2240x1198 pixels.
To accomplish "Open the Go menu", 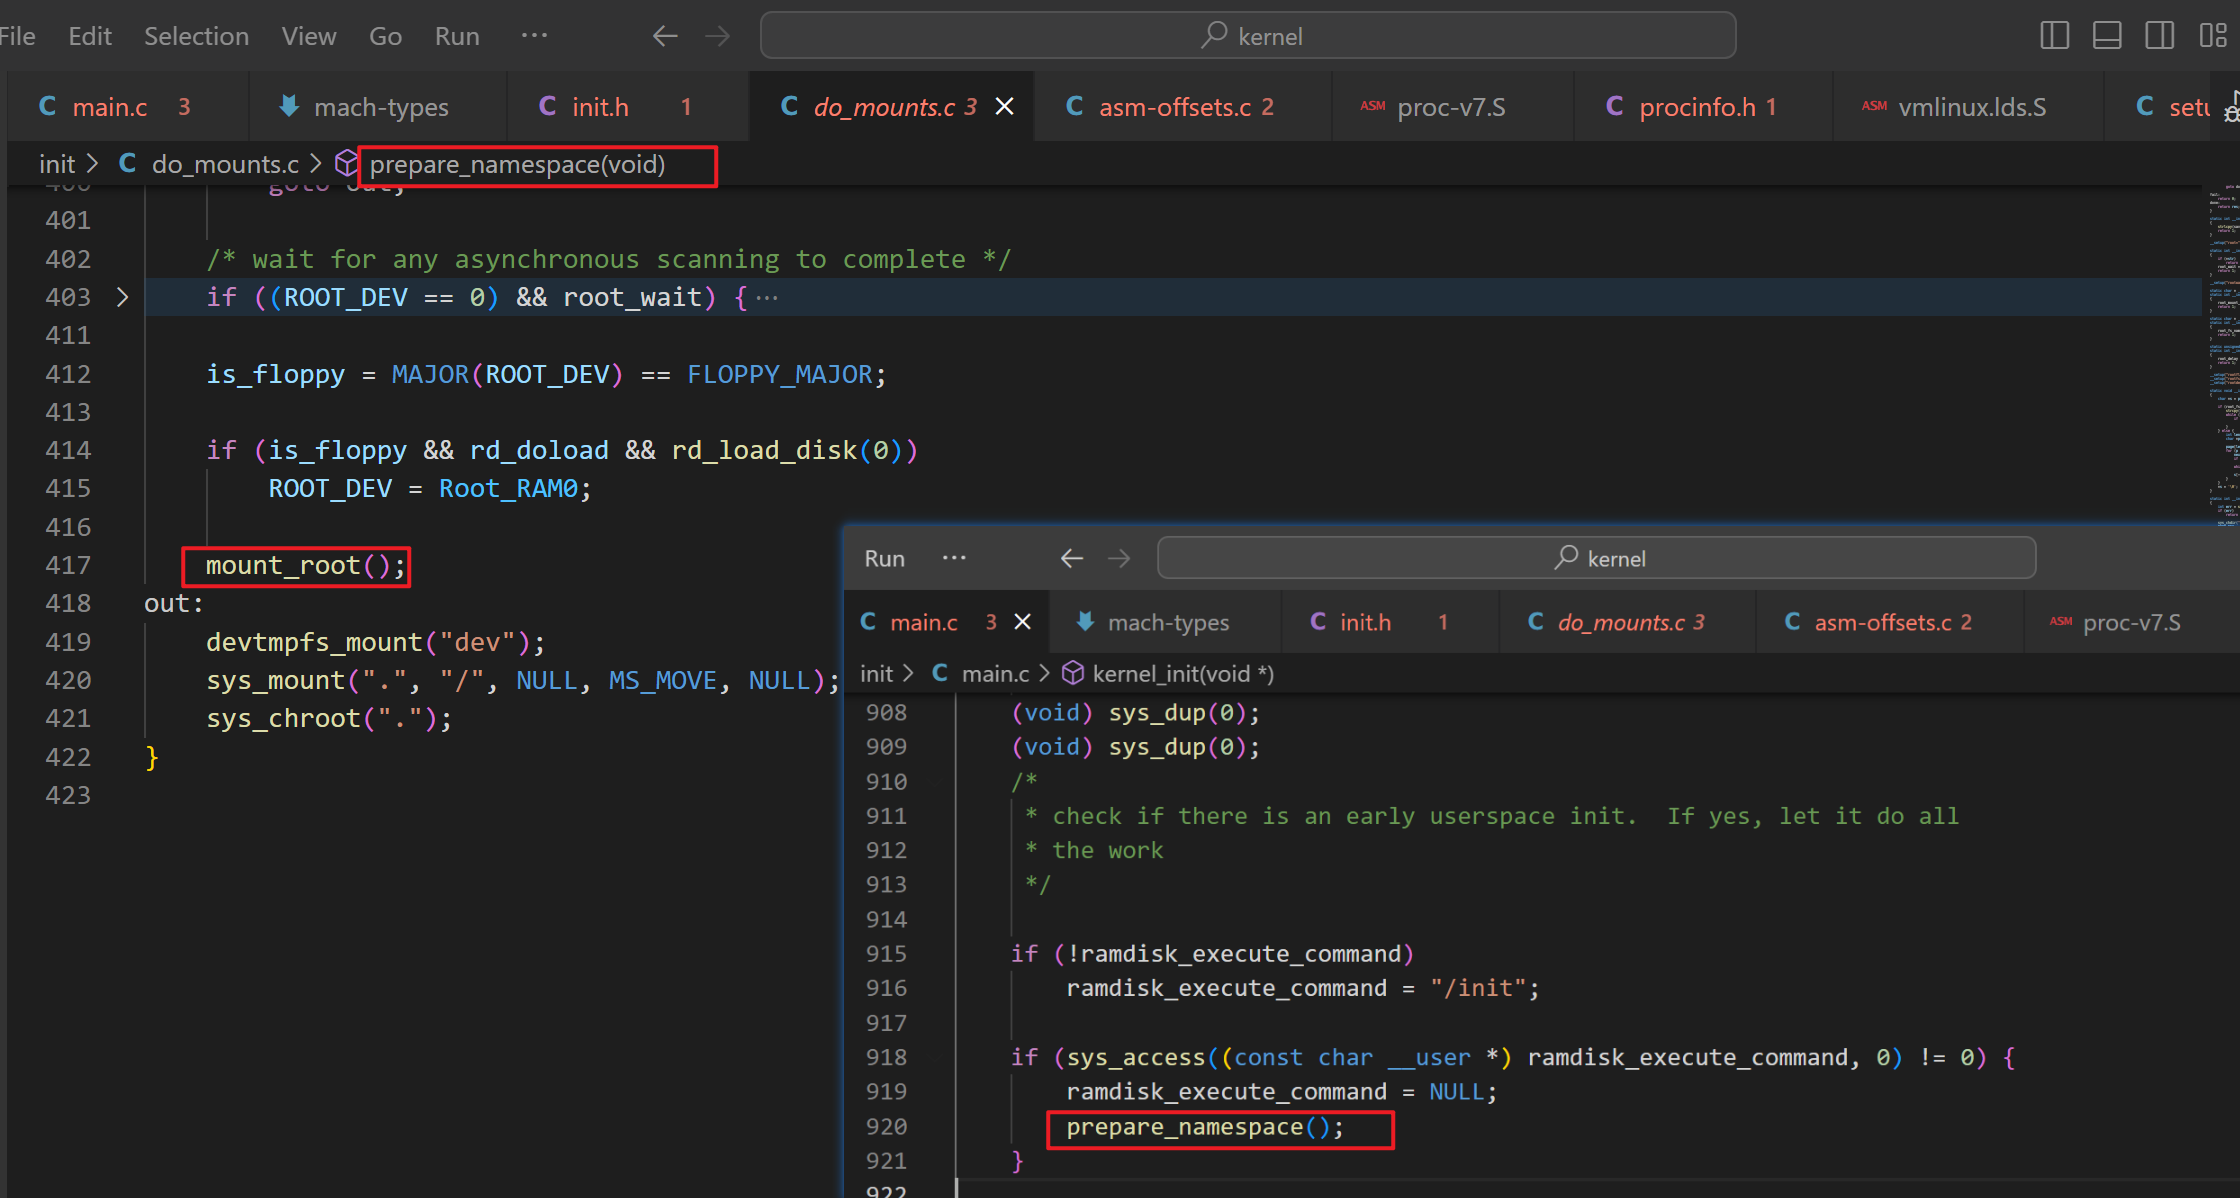I will [x=385, y=36].
